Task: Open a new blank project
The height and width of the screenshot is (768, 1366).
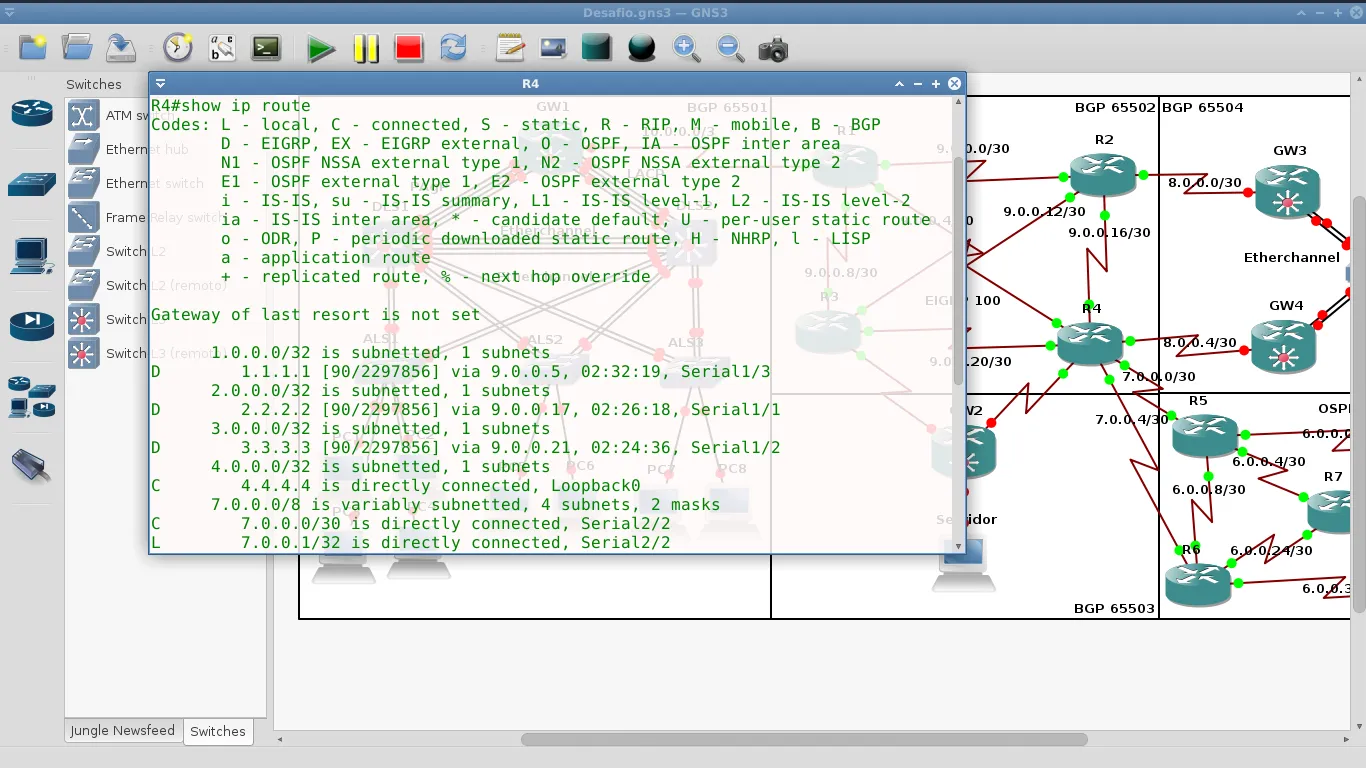Action: click(x=31, y=47)
